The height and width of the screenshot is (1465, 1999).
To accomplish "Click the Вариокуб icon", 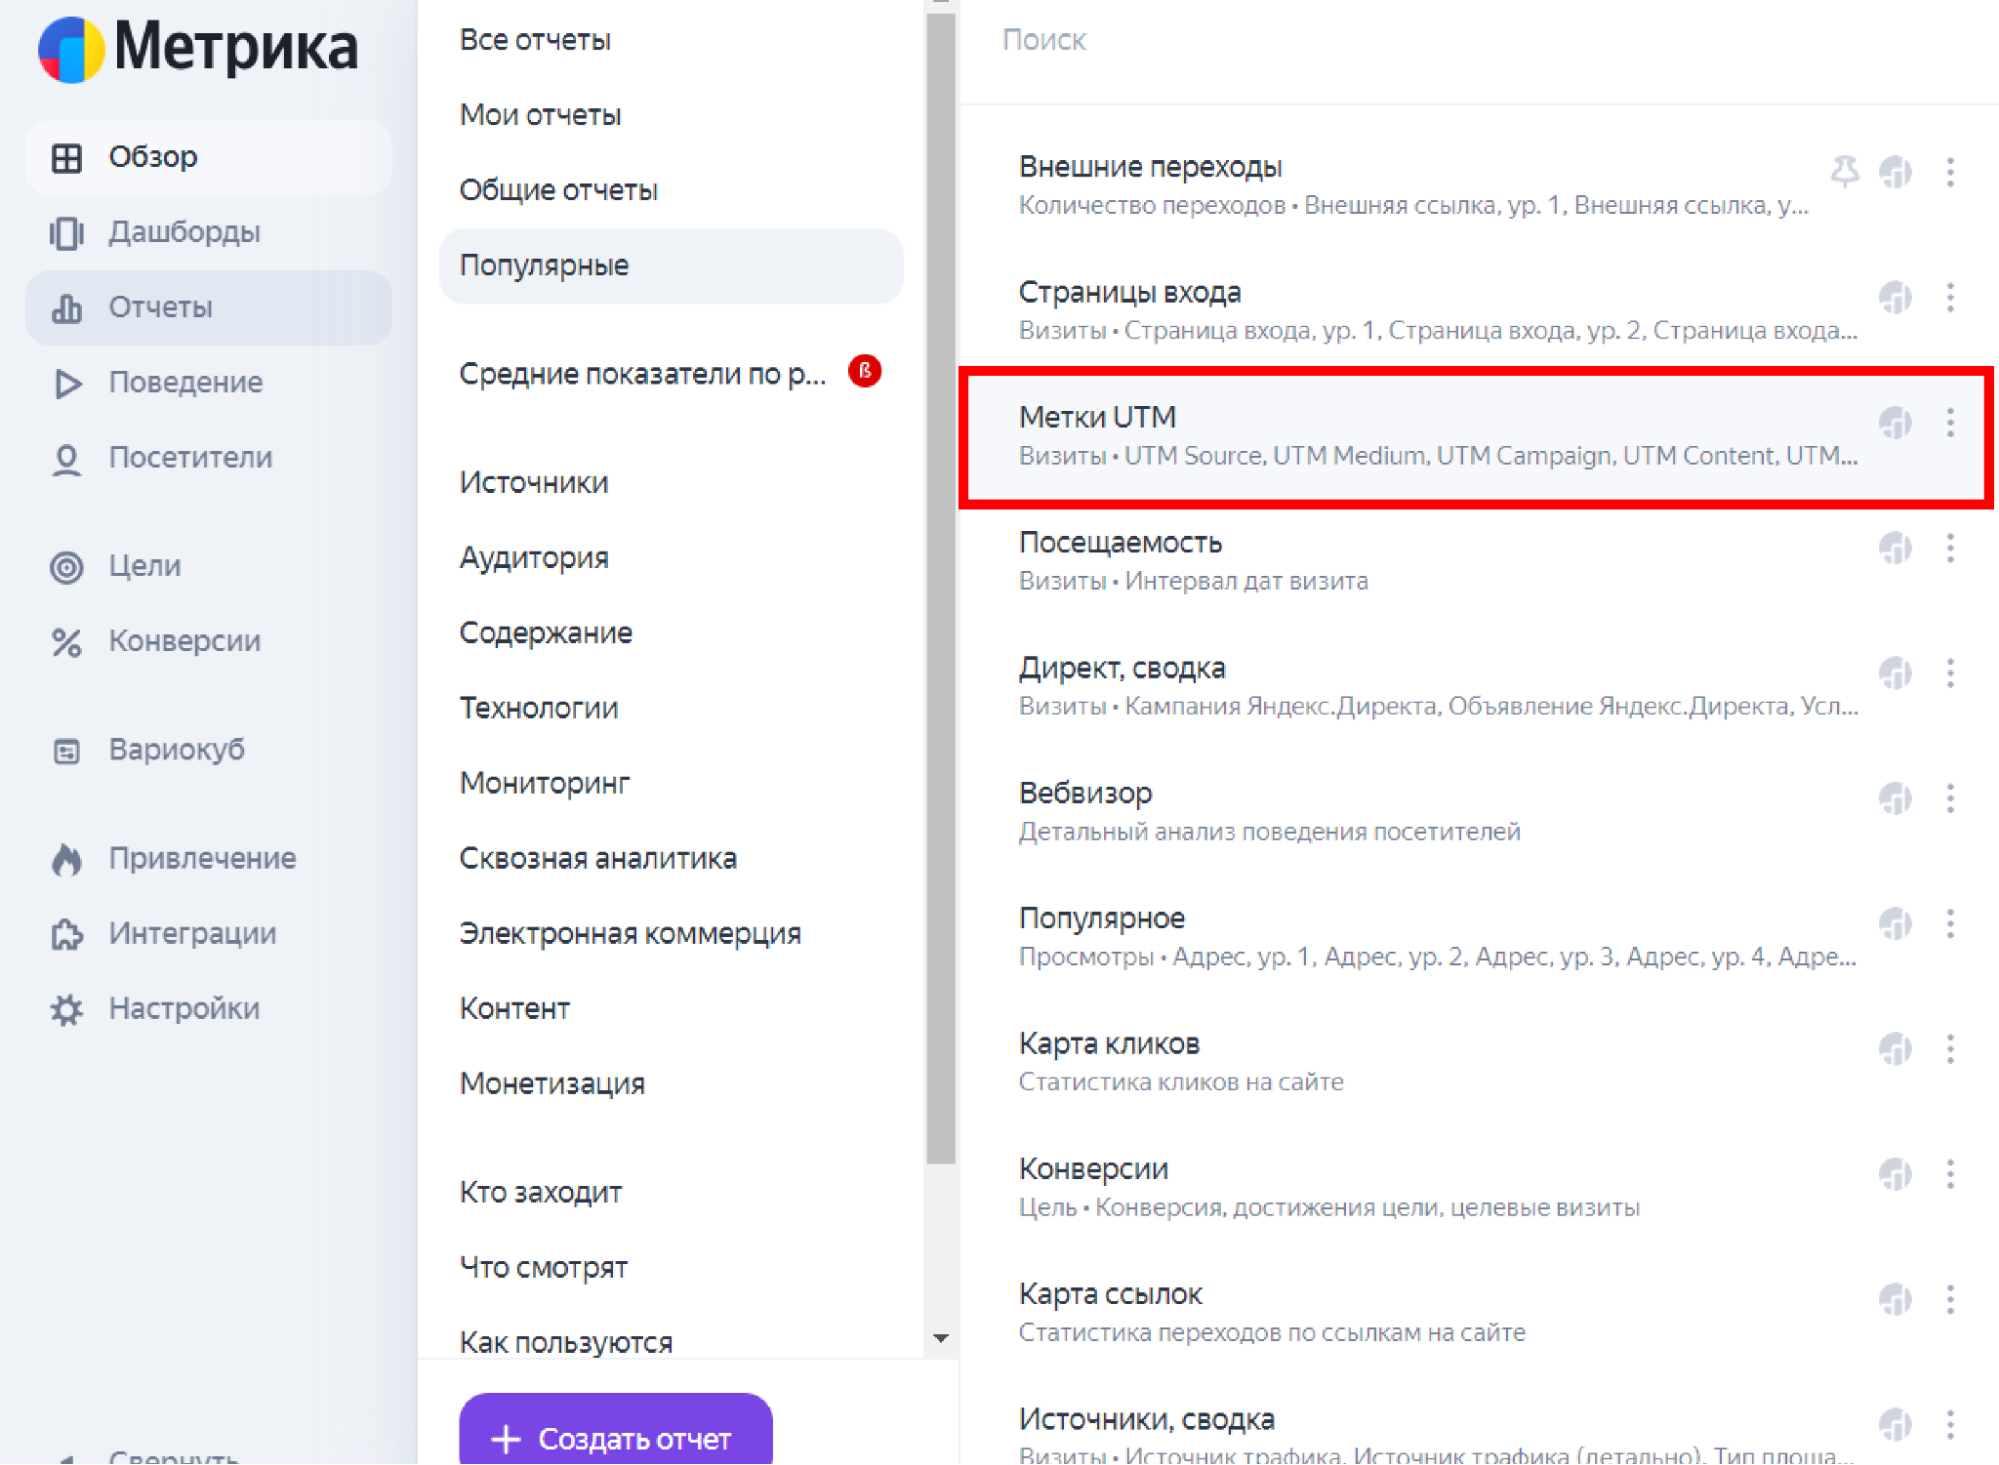I will coord(66,750).
